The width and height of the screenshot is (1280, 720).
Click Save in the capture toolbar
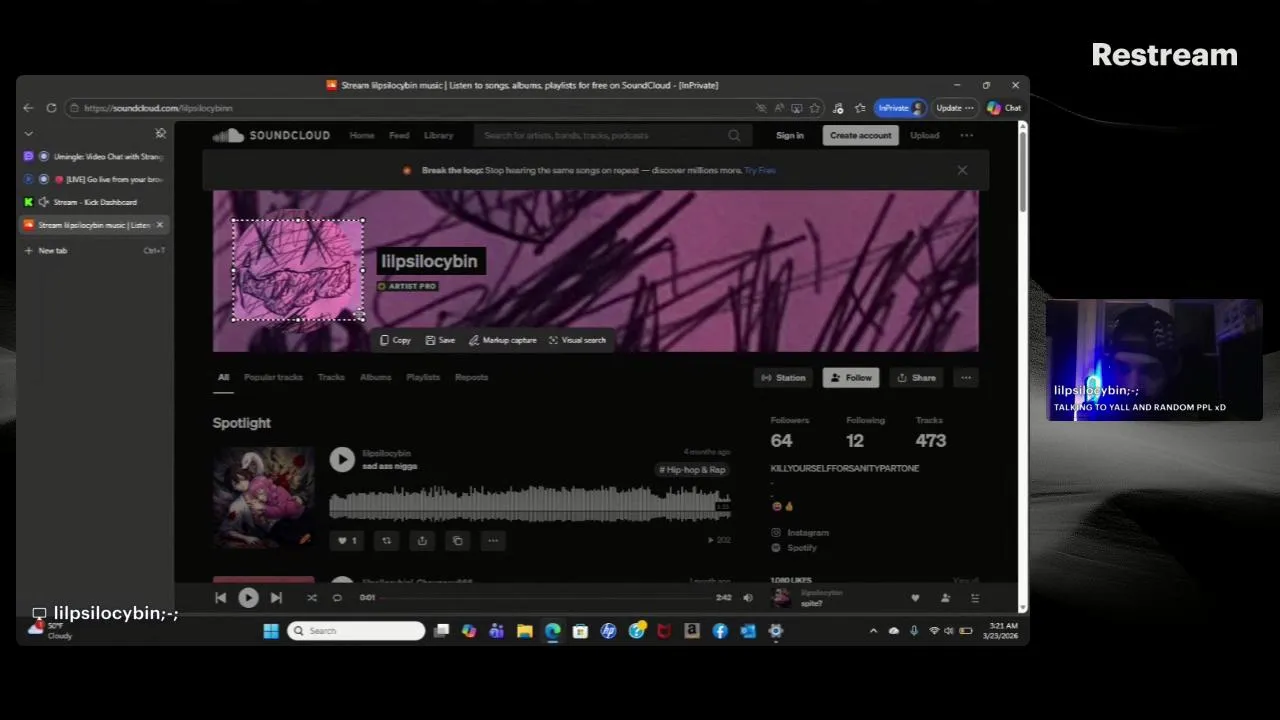click(x=440, y=340)
